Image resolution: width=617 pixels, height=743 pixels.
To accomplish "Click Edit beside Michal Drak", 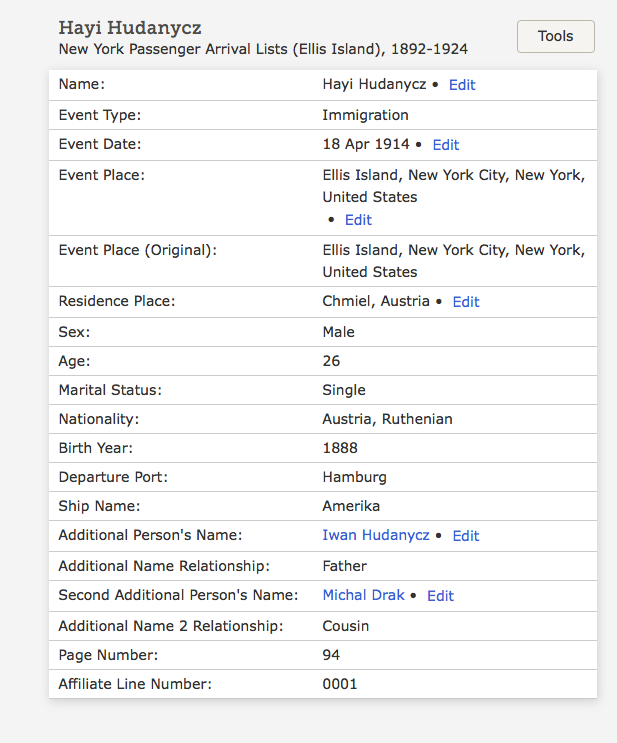I will [440, 596].
